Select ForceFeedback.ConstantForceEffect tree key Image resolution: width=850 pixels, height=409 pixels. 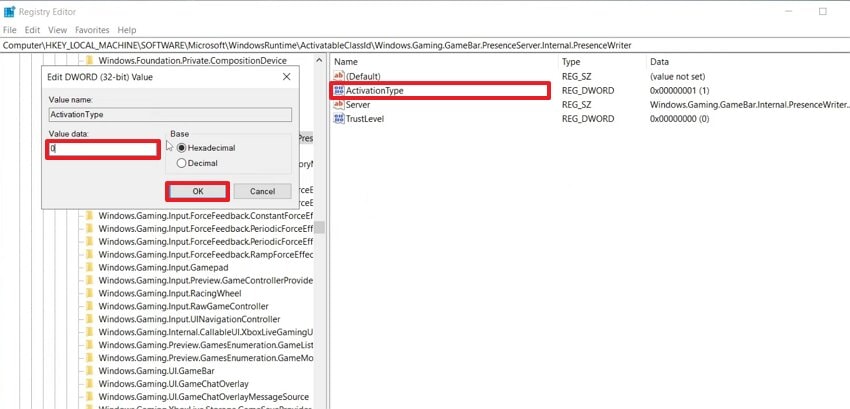[x=206, y=215]
